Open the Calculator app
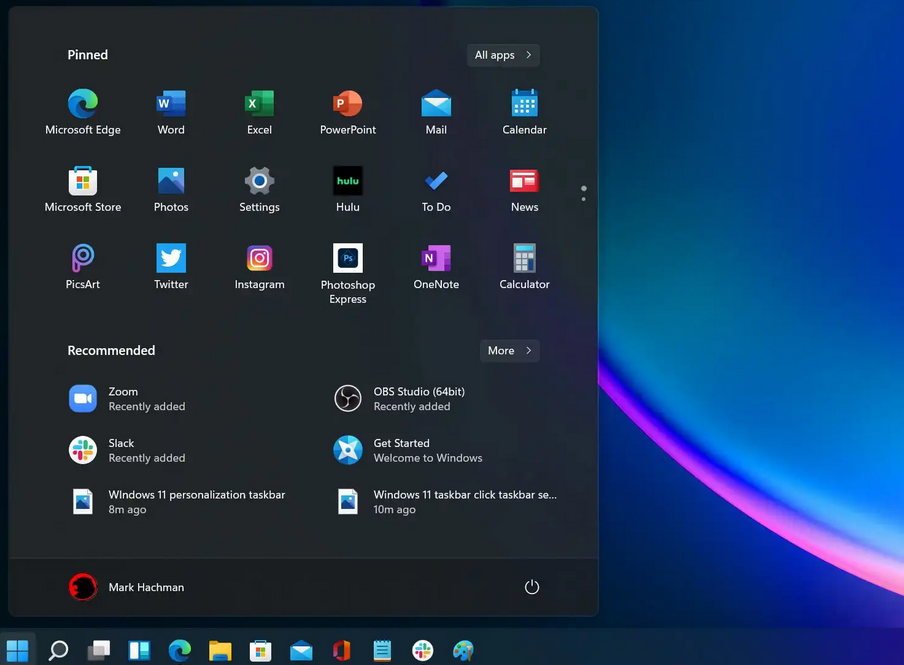The width and height of the screenshot is (904, 665). pos(524,268)
